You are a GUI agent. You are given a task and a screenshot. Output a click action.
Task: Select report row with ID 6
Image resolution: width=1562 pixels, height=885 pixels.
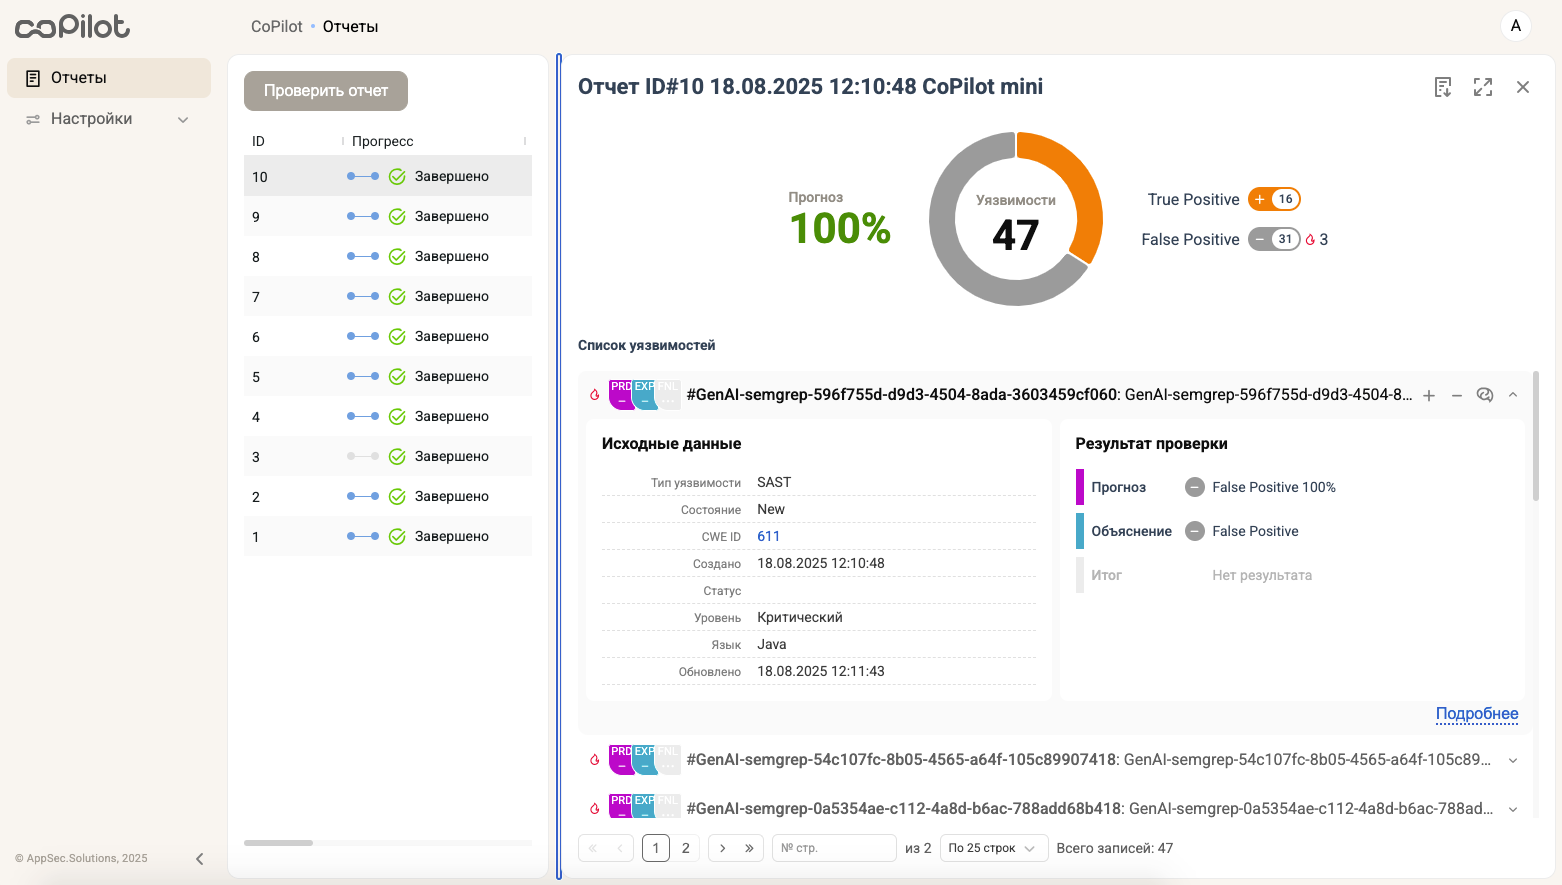click(388, 336)
